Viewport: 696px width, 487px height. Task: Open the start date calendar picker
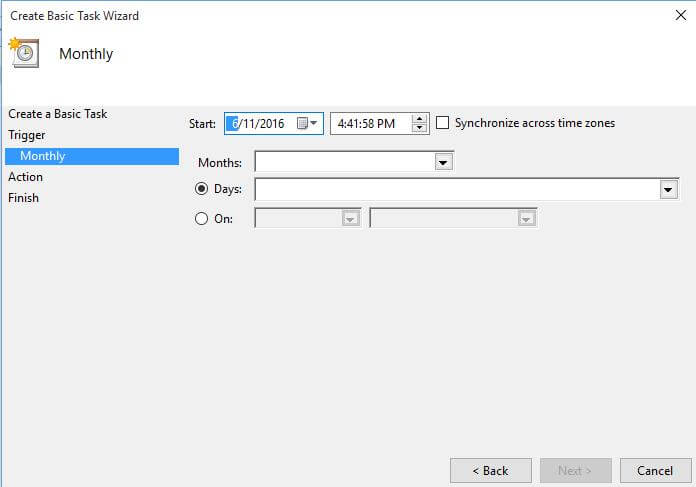(x=307, y=123)
